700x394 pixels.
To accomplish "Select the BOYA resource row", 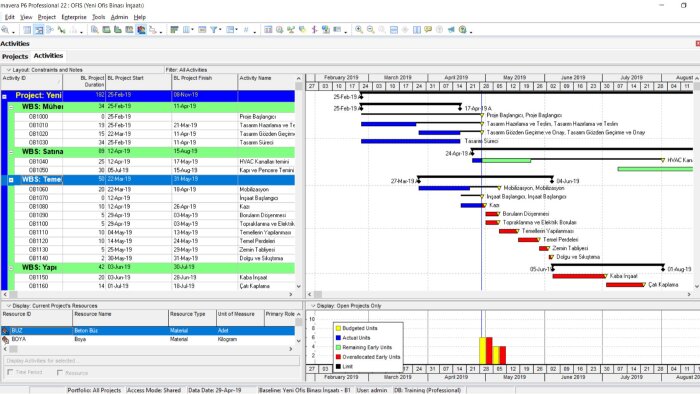I will click(147, 340).
